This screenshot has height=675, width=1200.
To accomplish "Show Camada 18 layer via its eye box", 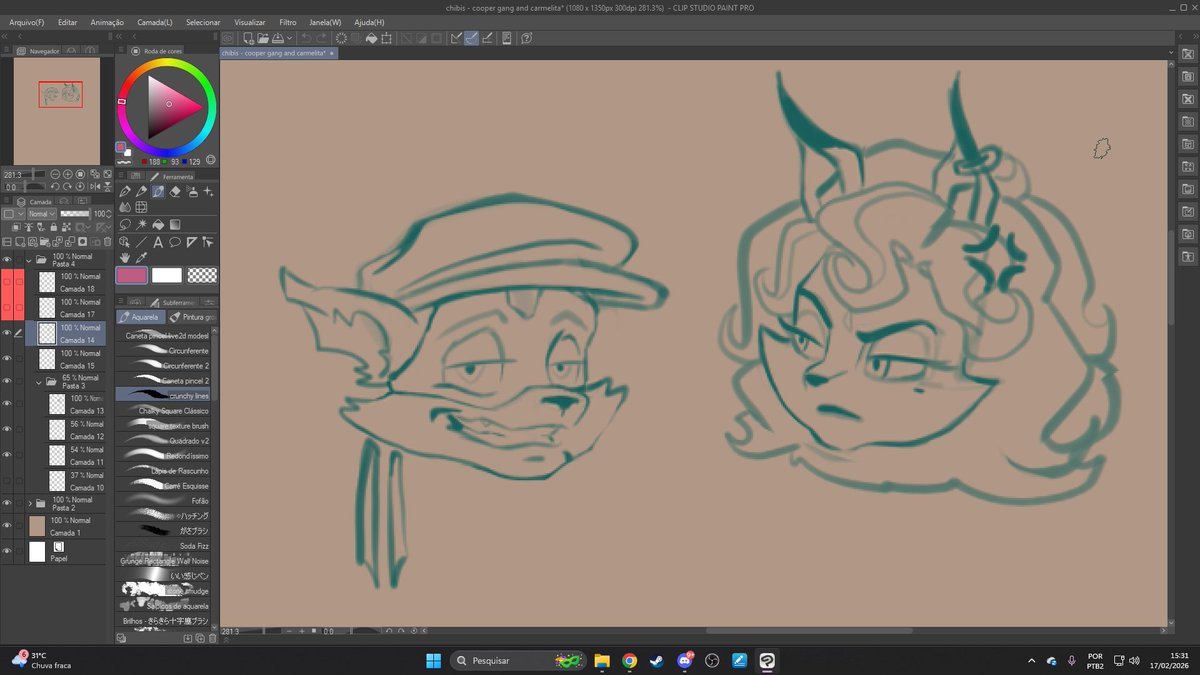I will 7,282.
